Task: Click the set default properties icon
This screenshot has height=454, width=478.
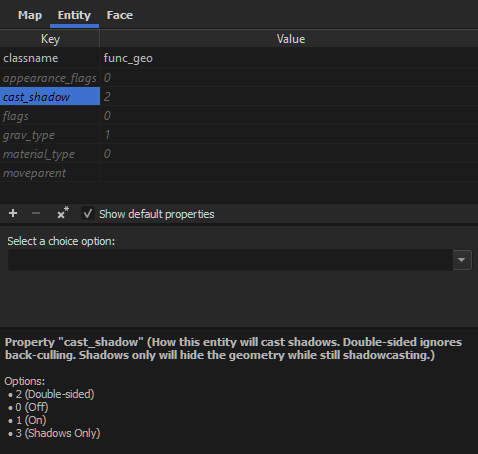Action: pyautogui.click(x=63, y=213)
